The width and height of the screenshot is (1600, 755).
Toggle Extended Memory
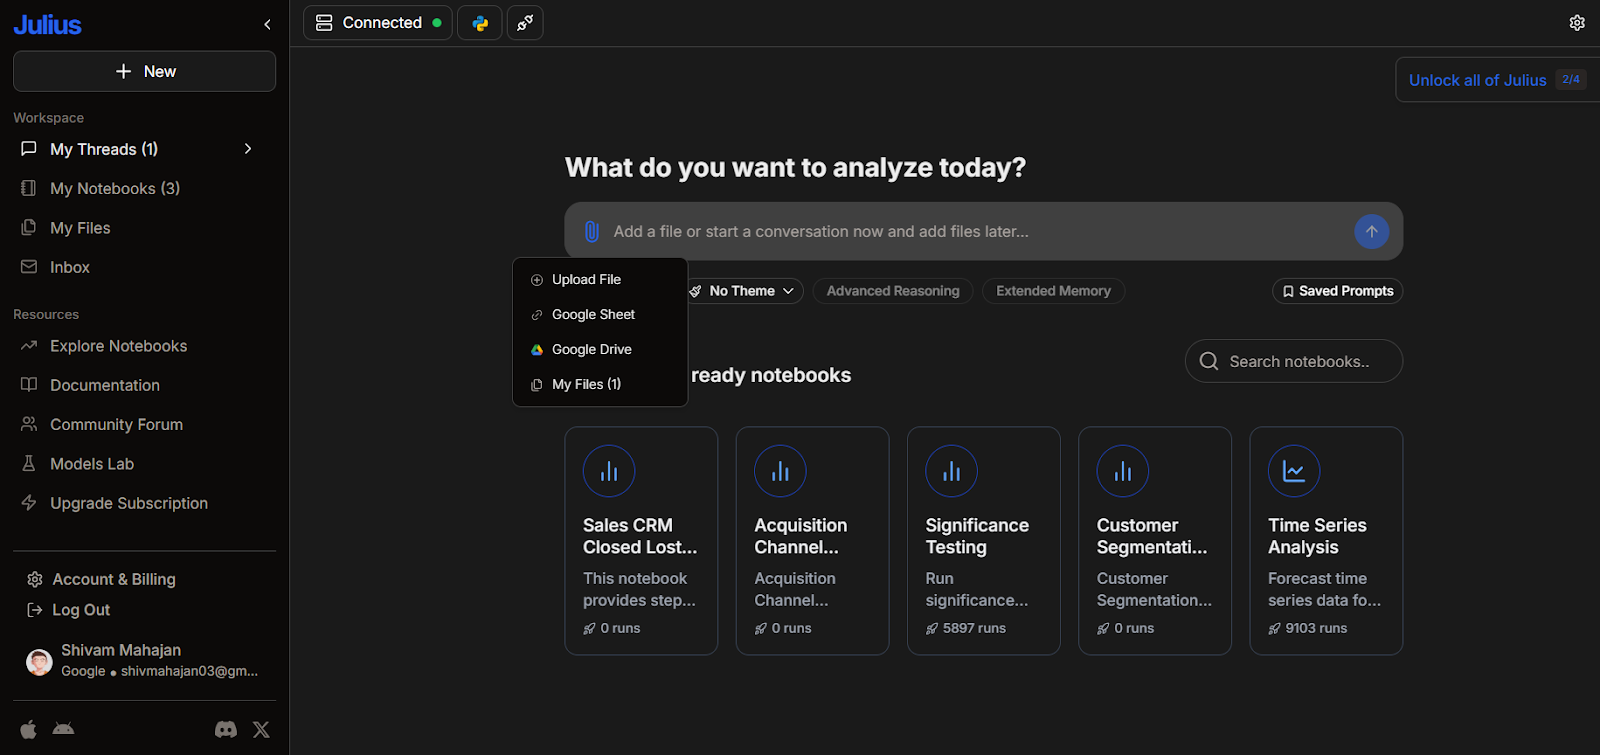[1053, 291]
